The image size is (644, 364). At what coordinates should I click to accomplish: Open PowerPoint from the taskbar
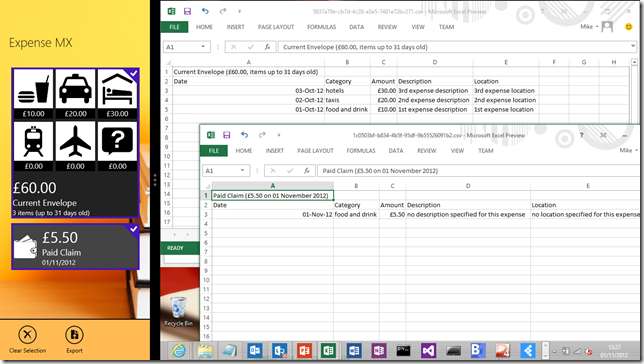point(304,350)
